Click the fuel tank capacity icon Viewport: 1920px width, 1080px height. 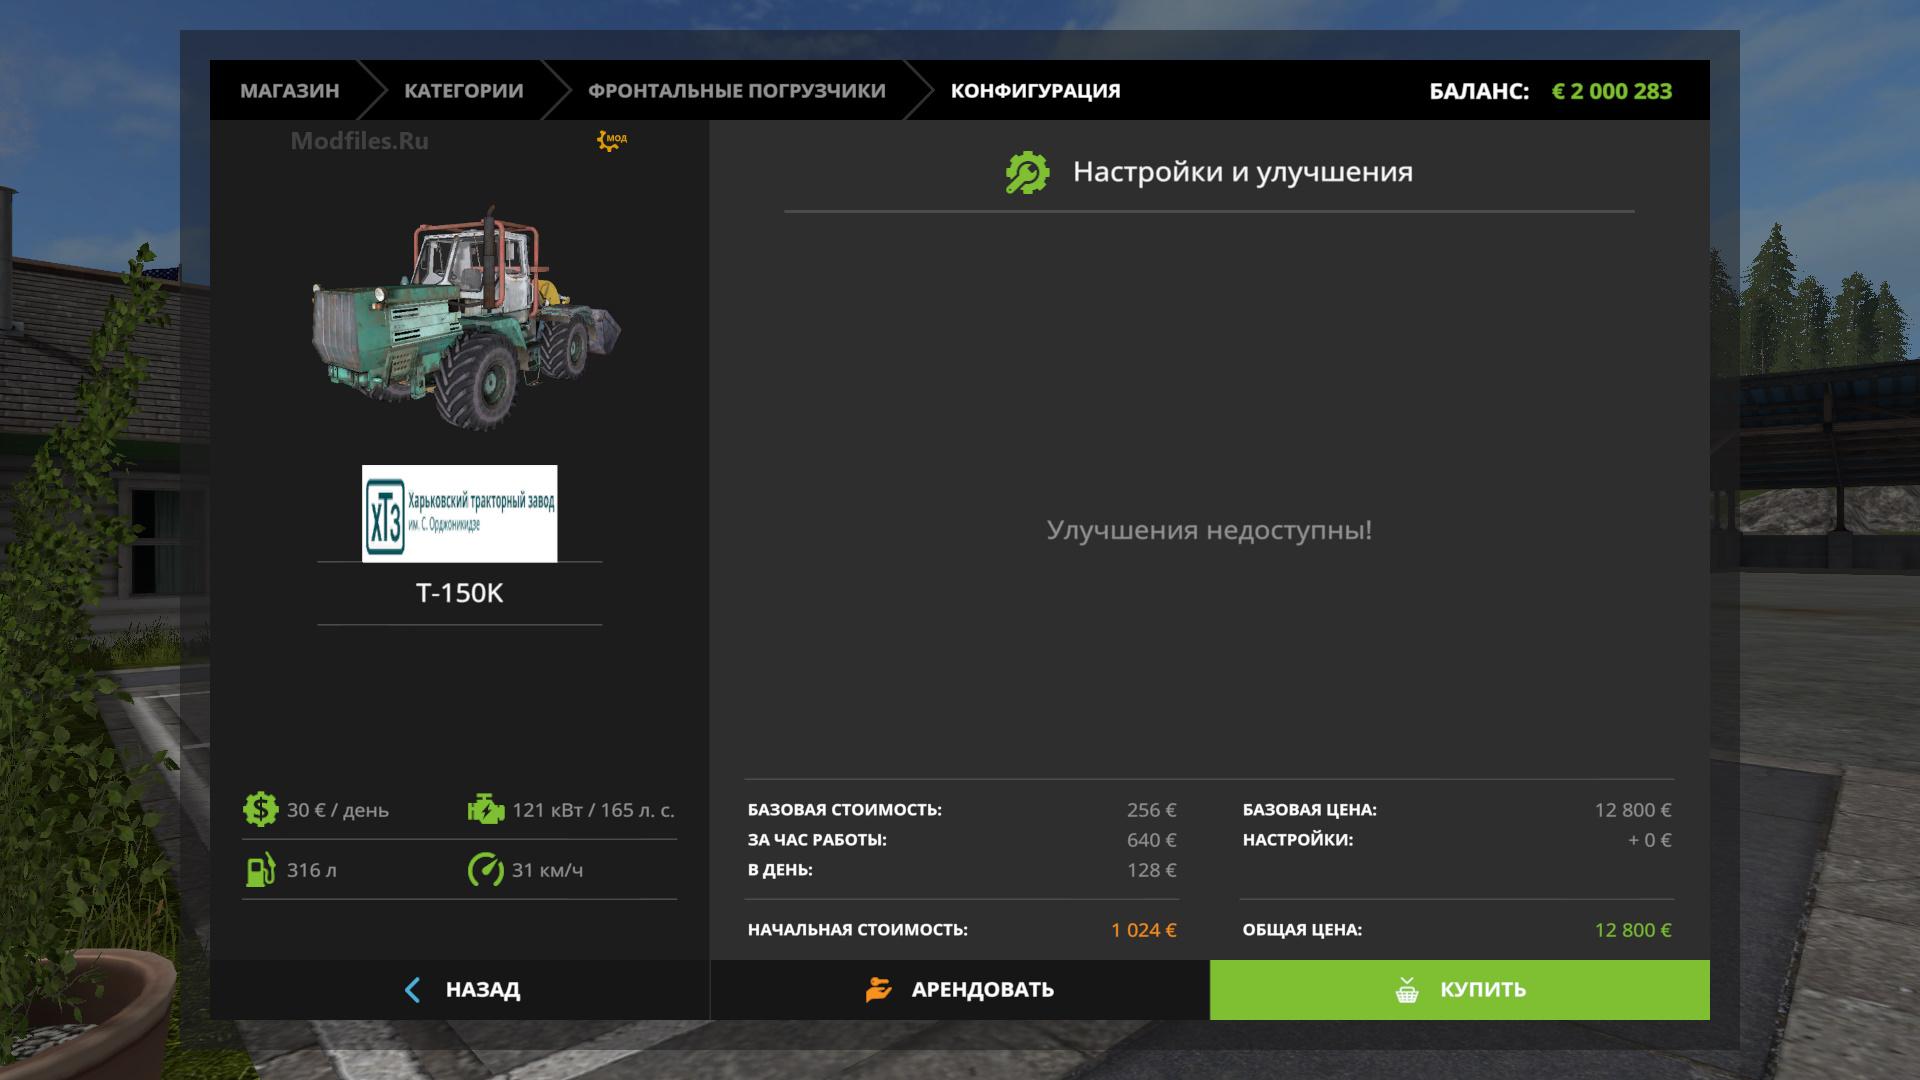[260, 870]
